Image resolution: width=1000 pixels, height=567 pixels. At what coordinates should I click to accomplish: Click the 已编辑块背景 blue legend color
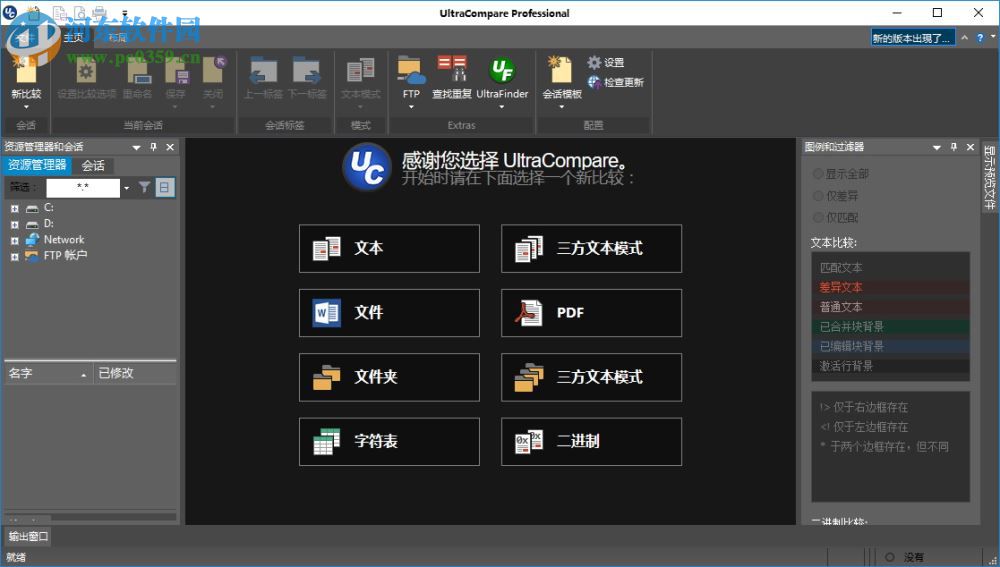[x=890, y=346]
